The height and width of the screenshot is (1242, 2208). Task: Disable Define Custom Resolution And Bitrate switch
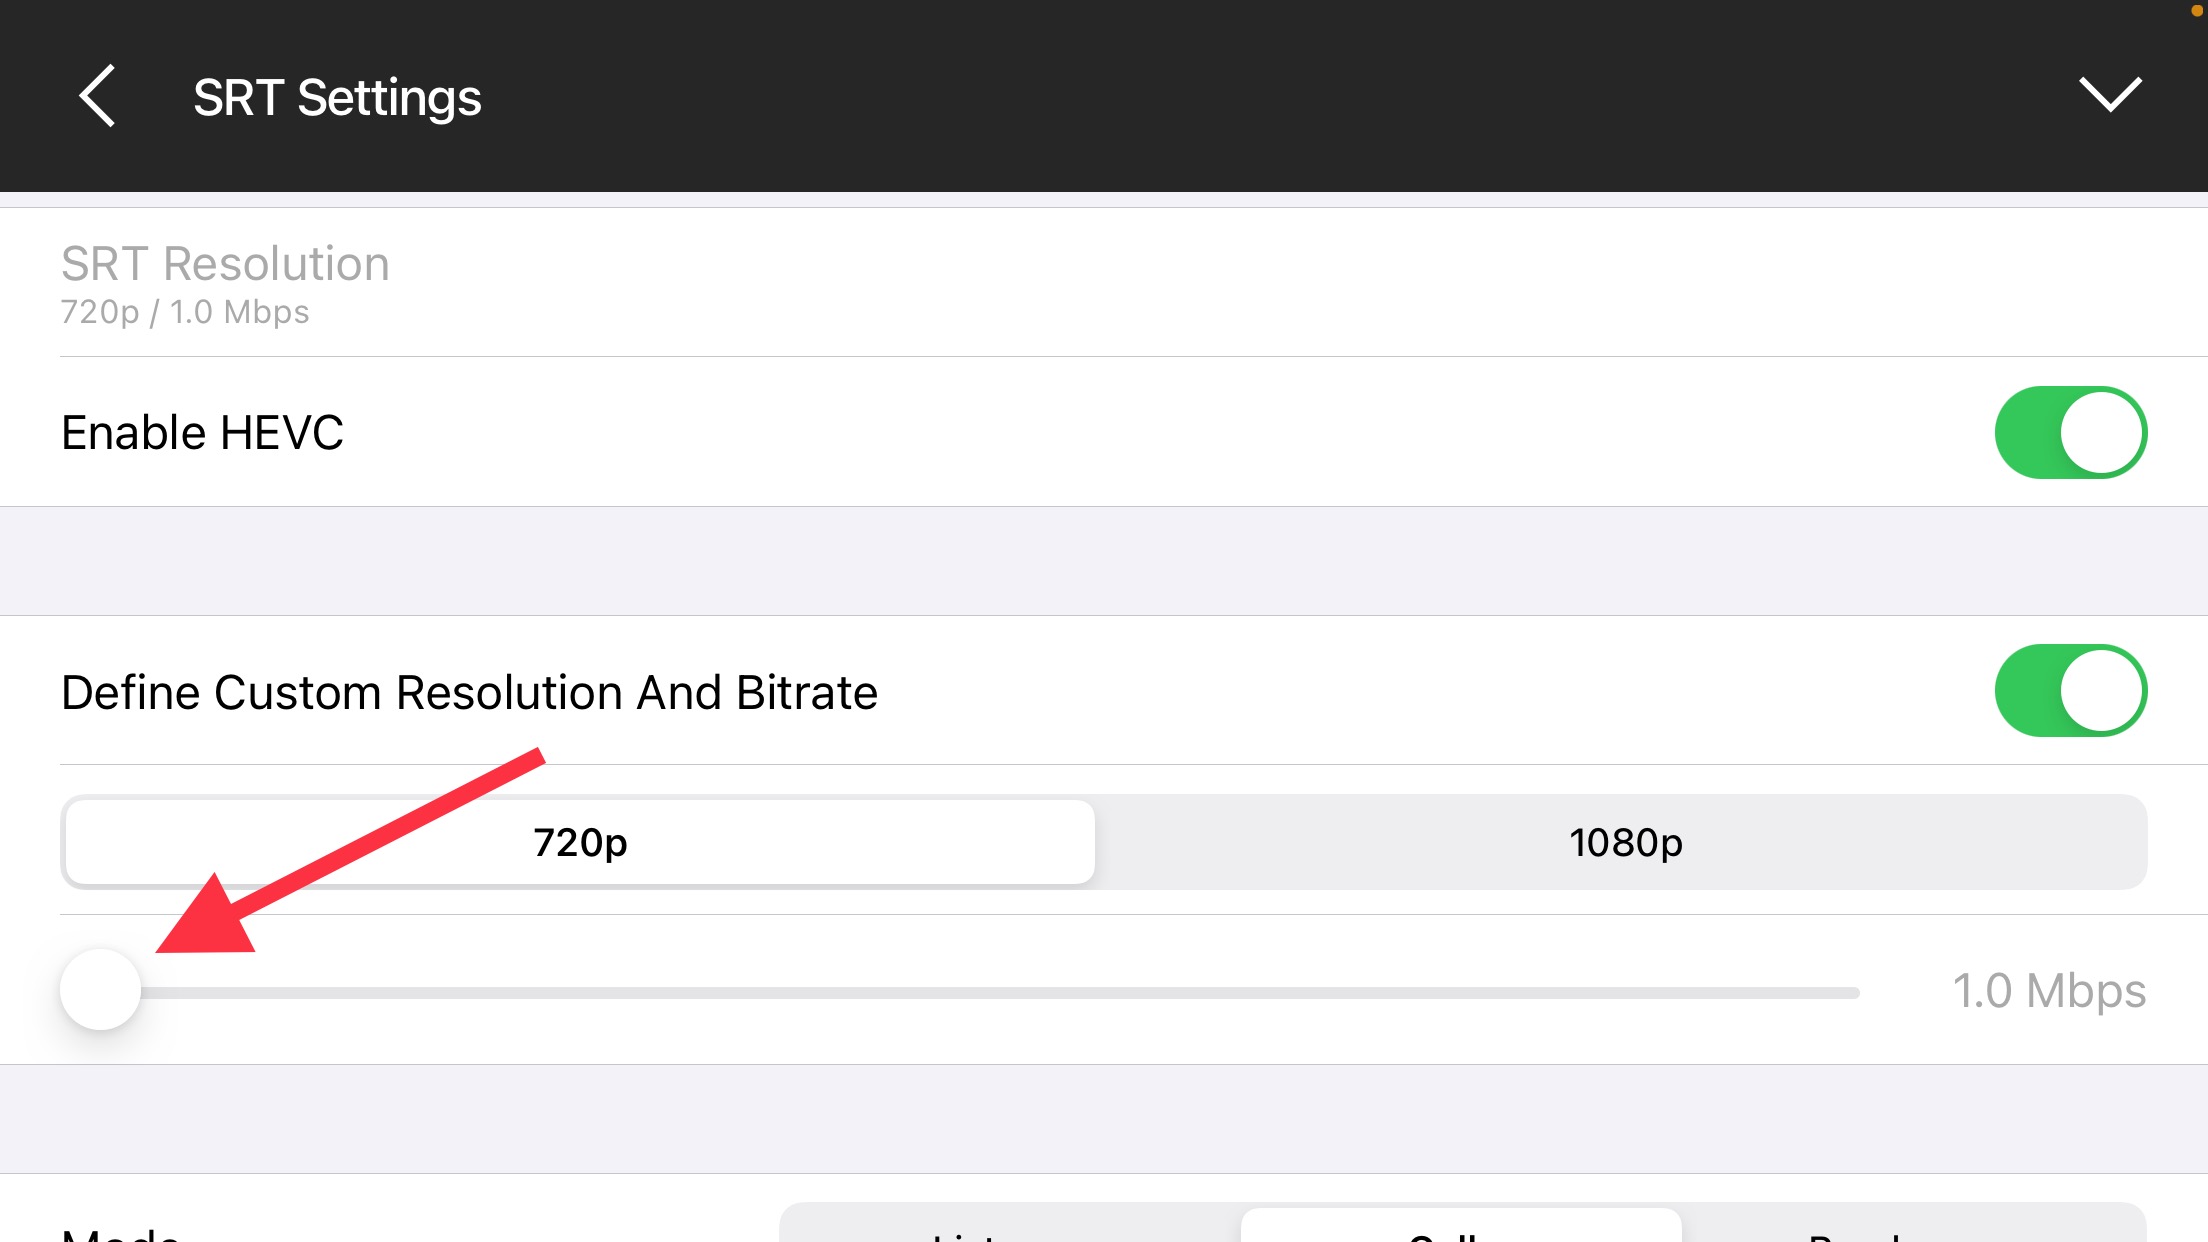[2070, 691]
